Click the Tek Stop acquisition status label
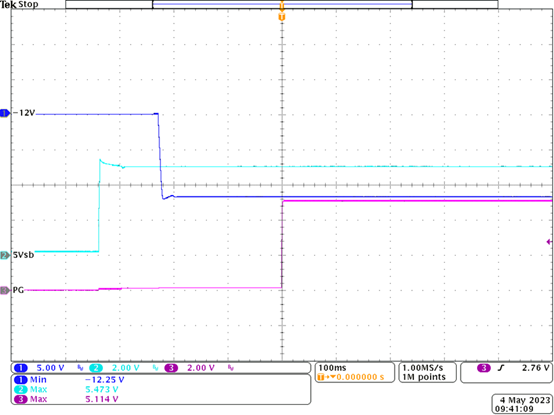Image resolution: width=554 pixels, height=415 pixels. tap(19, 5)
